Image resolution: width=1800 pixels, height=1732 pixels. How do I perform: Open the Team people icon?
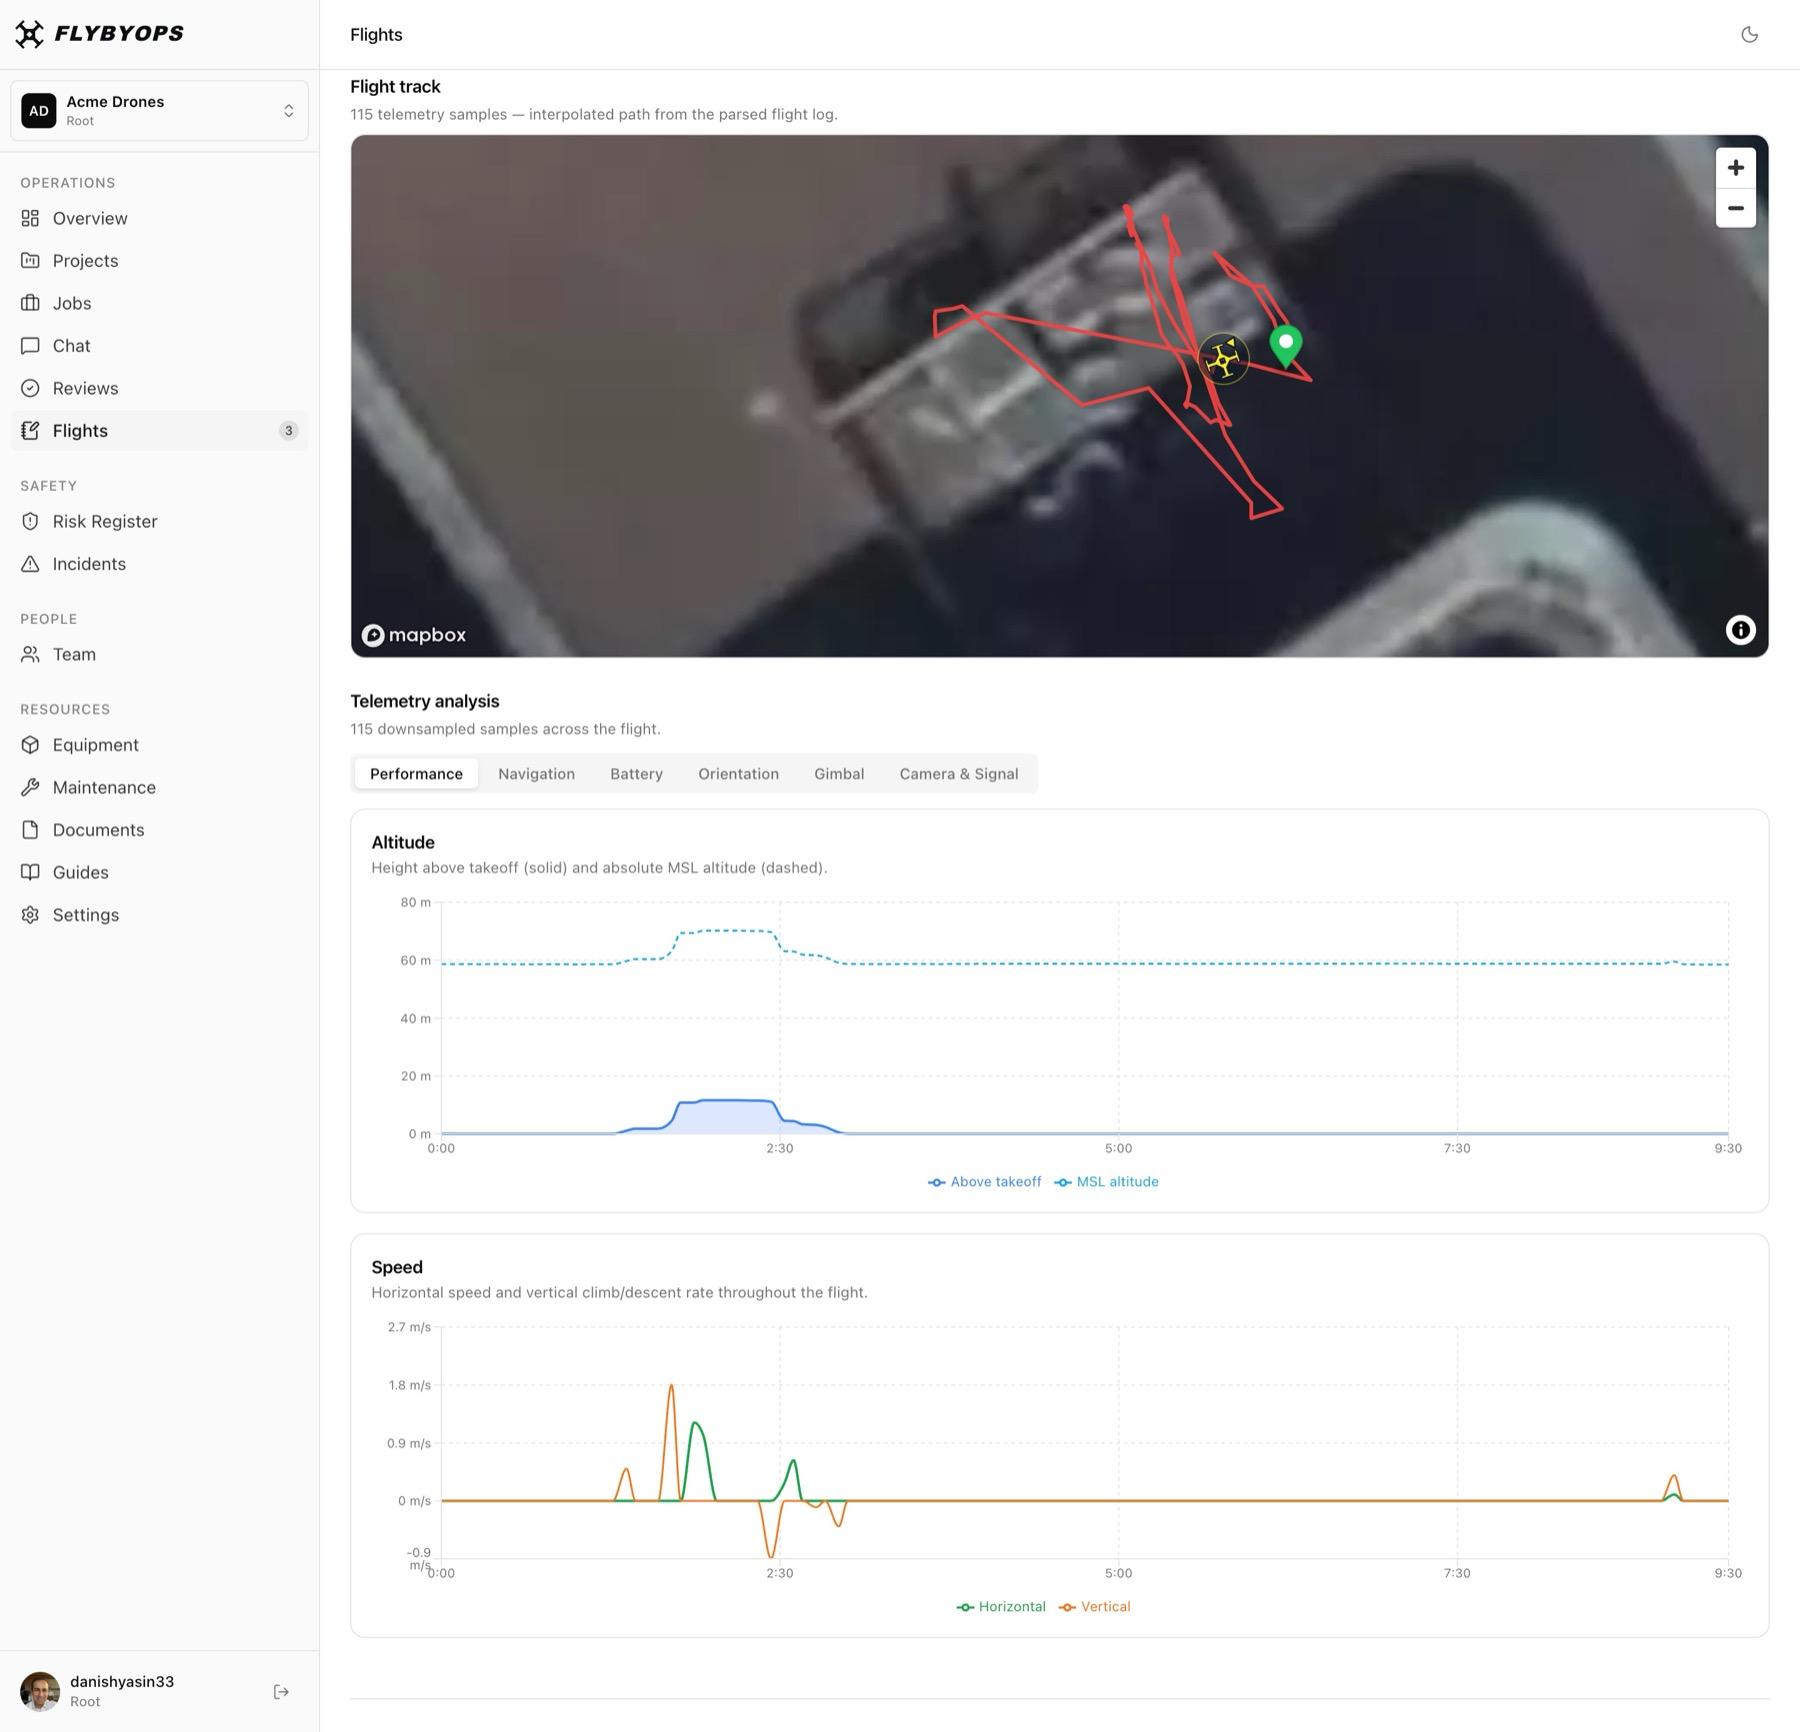pos(31,655)
